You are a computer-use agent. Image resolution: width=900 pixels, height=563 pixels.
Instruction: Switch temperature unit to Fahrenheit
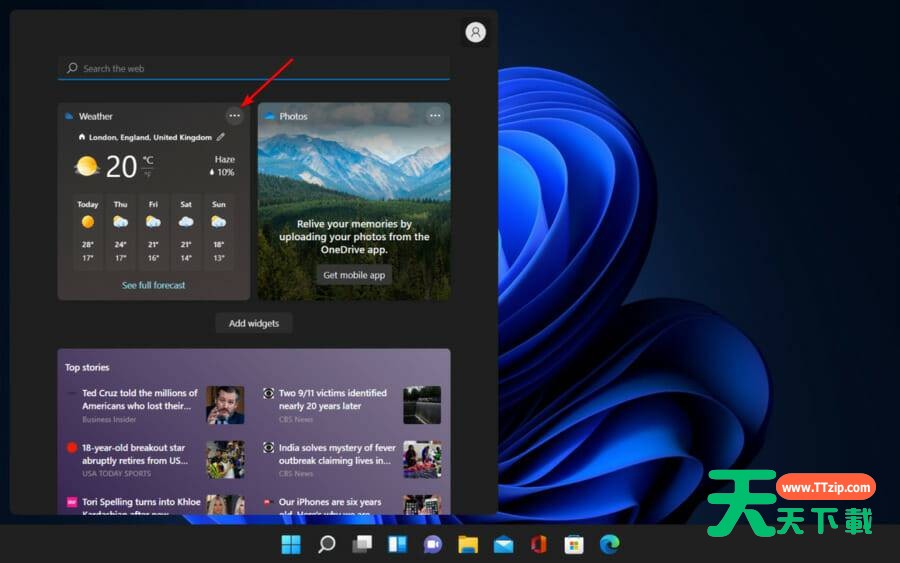pos(148,174)
